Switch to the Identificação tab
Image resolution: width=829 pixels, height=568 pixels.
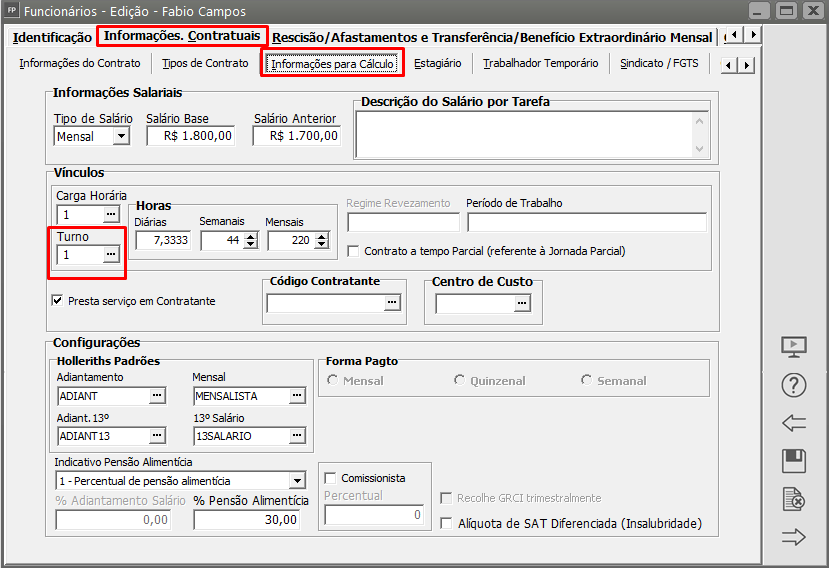point(52,37)
